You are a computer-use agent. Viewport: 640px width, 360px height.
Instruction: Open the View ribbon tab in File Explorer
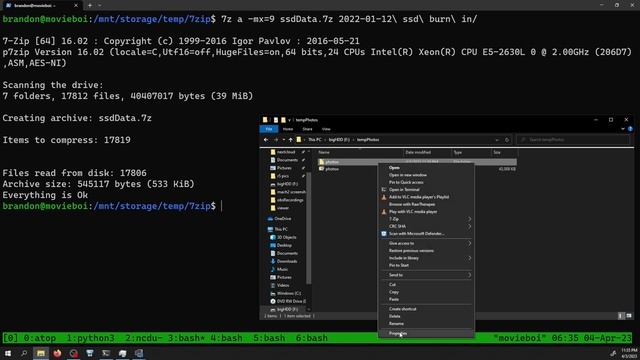point(326,129)
